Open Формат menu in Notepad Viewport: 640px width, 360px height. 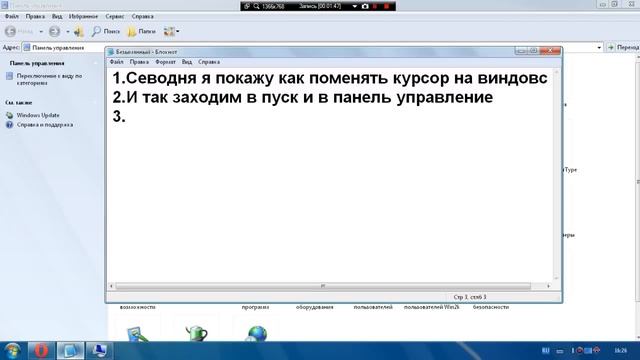coord(165,62)
